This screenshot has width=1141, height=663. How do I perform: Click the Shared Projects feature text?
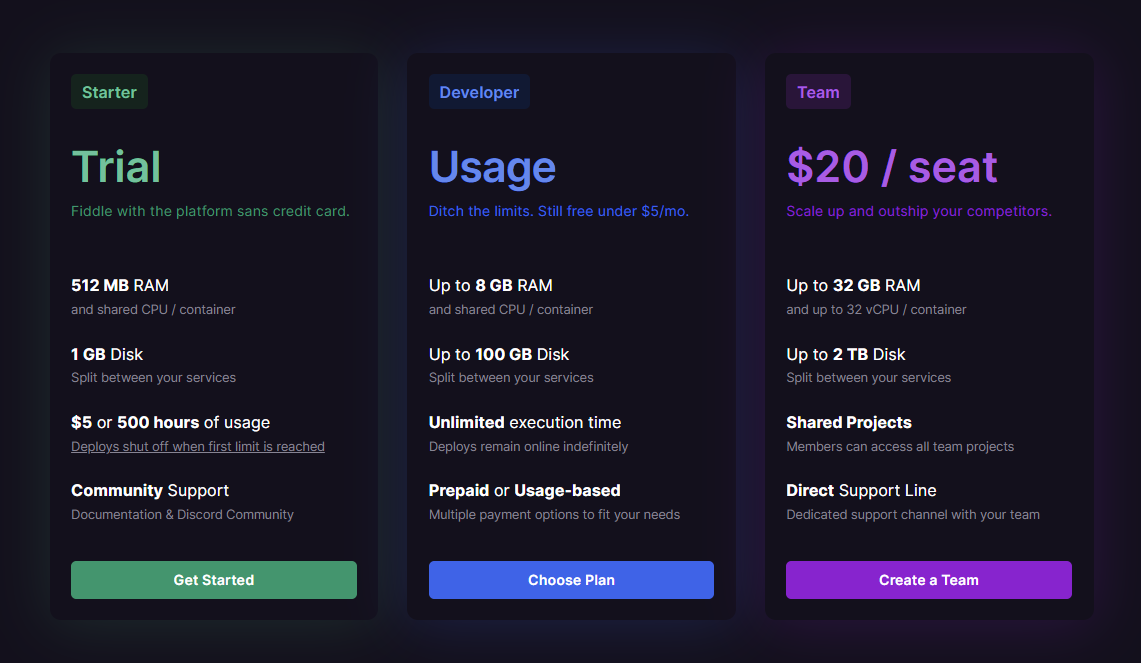tap(848, 423)
